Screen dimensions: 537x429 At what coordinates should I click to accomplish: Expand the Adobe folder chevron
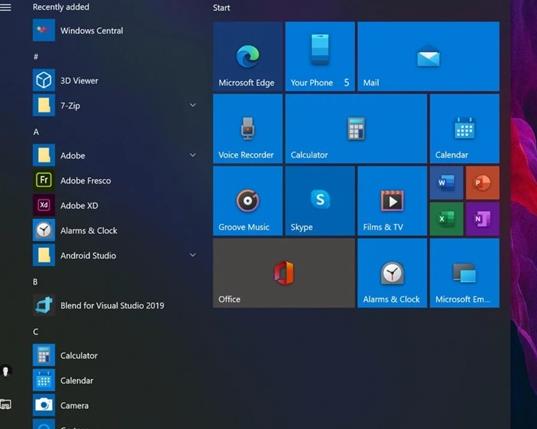tap(193, 155)
